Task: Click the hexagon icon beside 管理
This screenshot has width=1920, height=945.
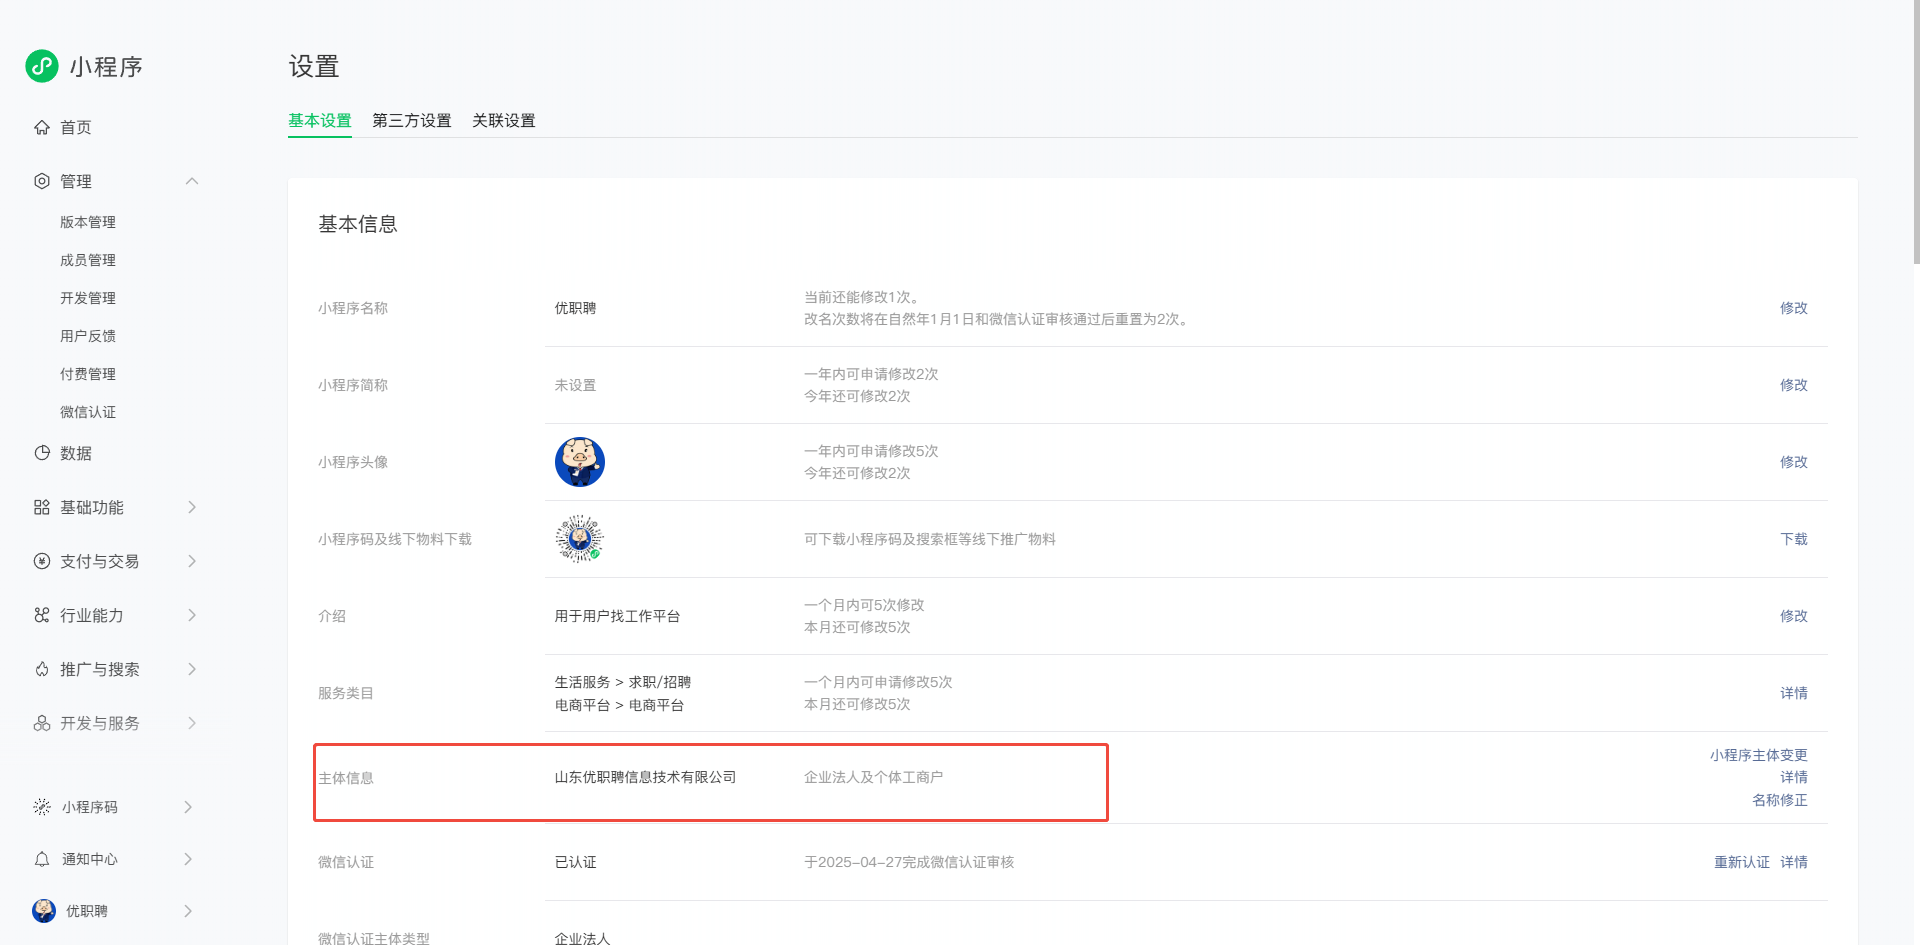Action: [42, 181]
